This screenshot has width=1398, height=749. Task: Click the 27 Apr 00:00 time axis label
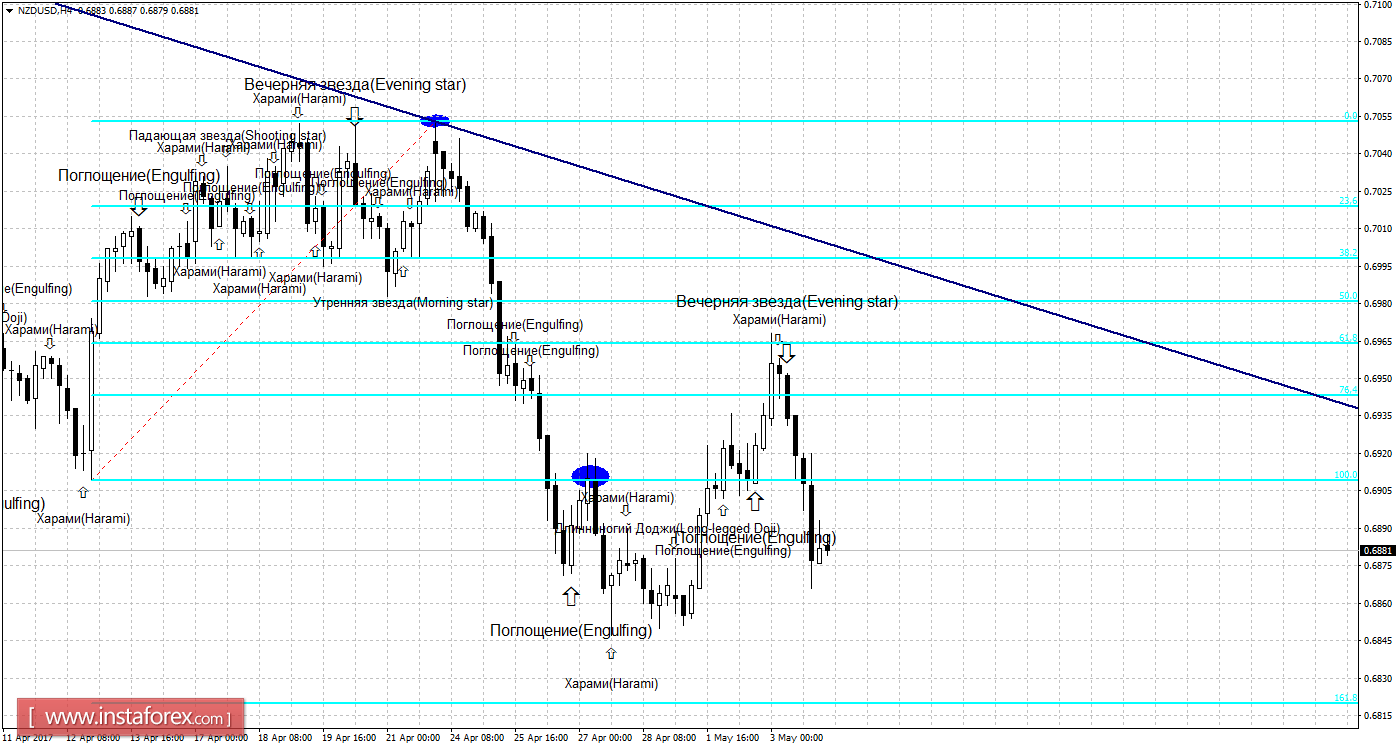[604, 738]
